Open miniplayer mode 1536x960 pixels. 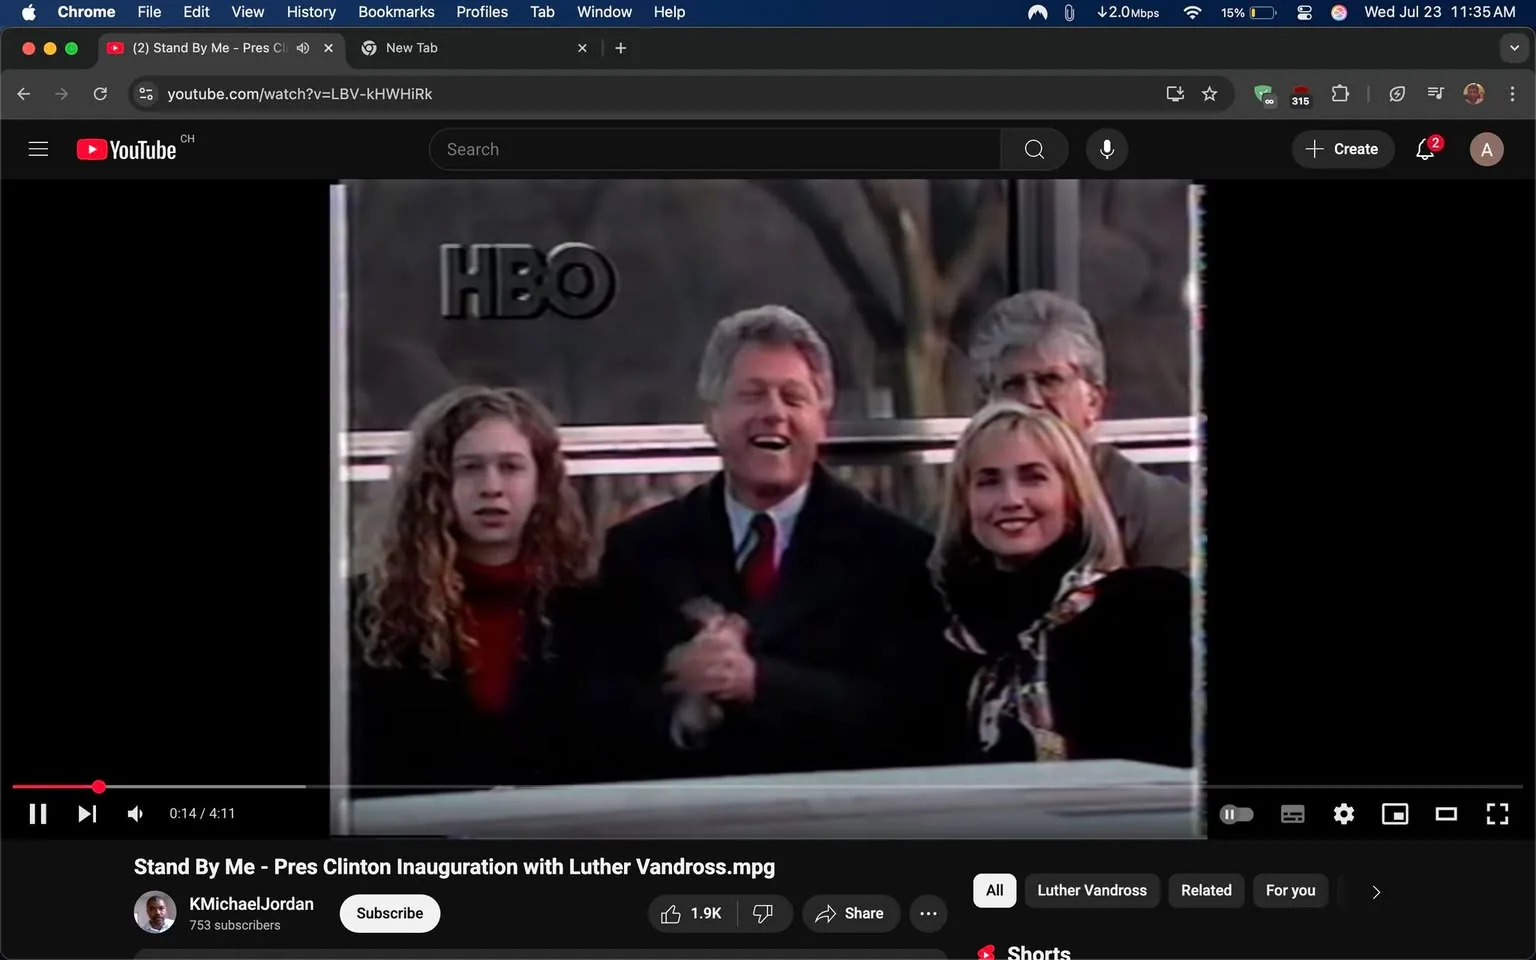(1395, 813)
